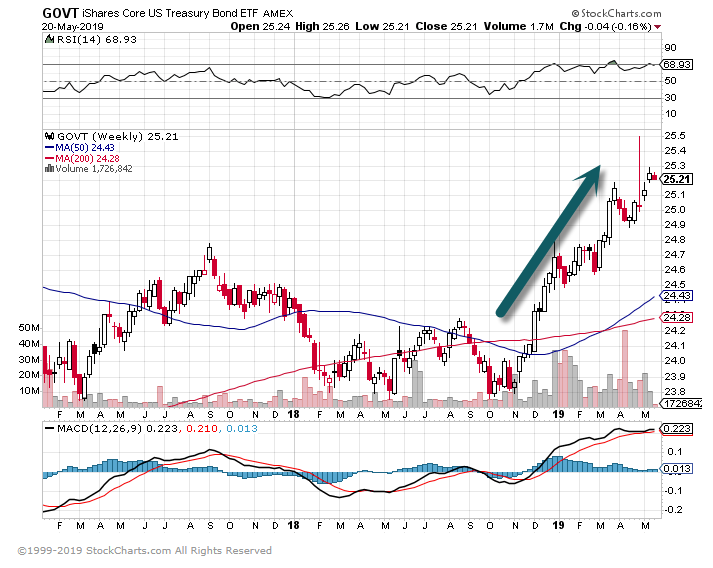Click the Low 25.21 value in header

[x=382, y=26]
